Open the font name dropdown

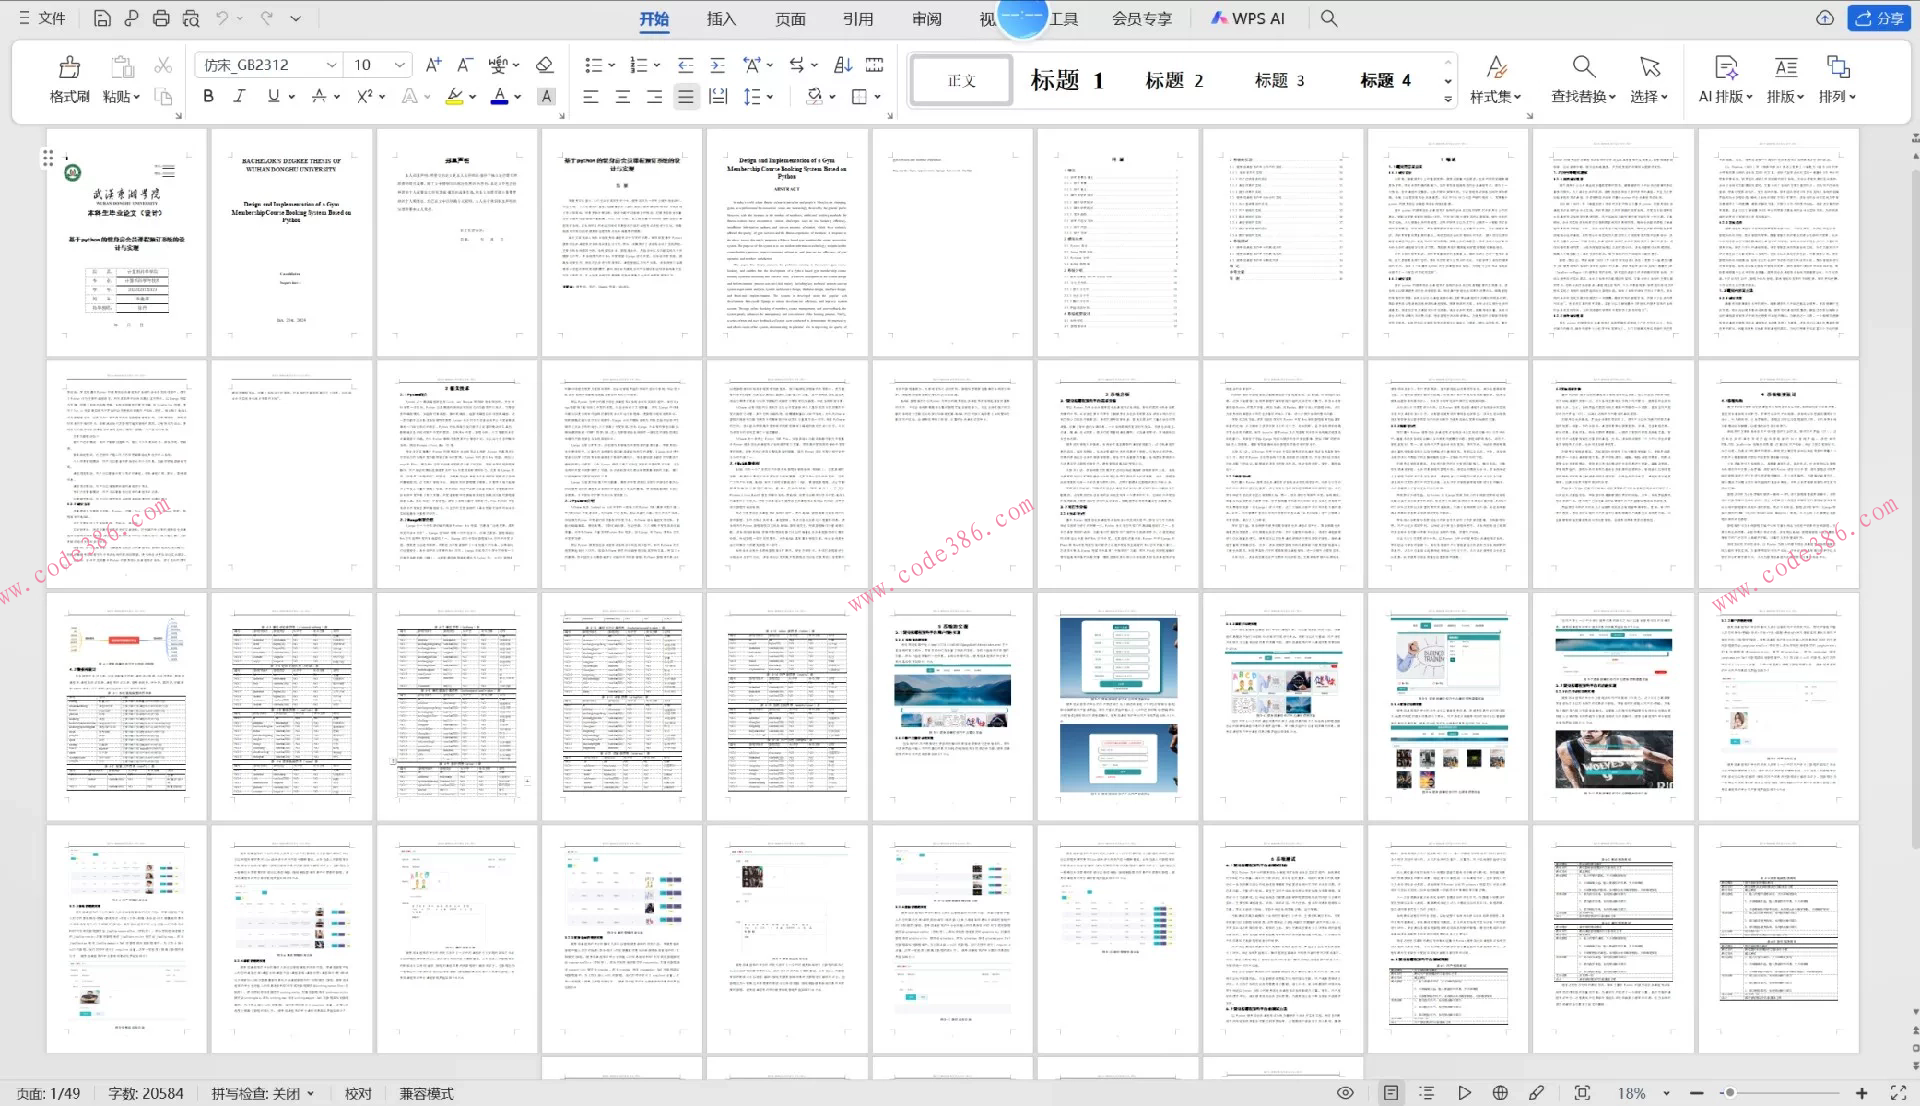tap(331, 65)
